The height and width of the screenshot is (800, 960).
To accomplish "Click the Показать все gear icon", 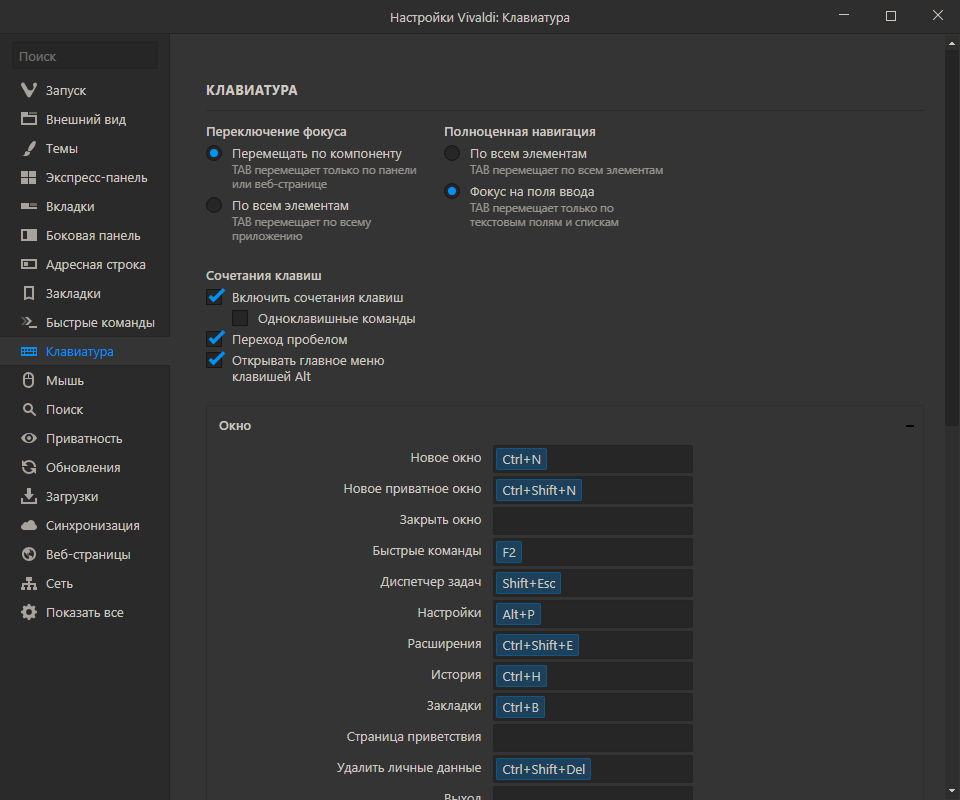I will pos(29,613).
